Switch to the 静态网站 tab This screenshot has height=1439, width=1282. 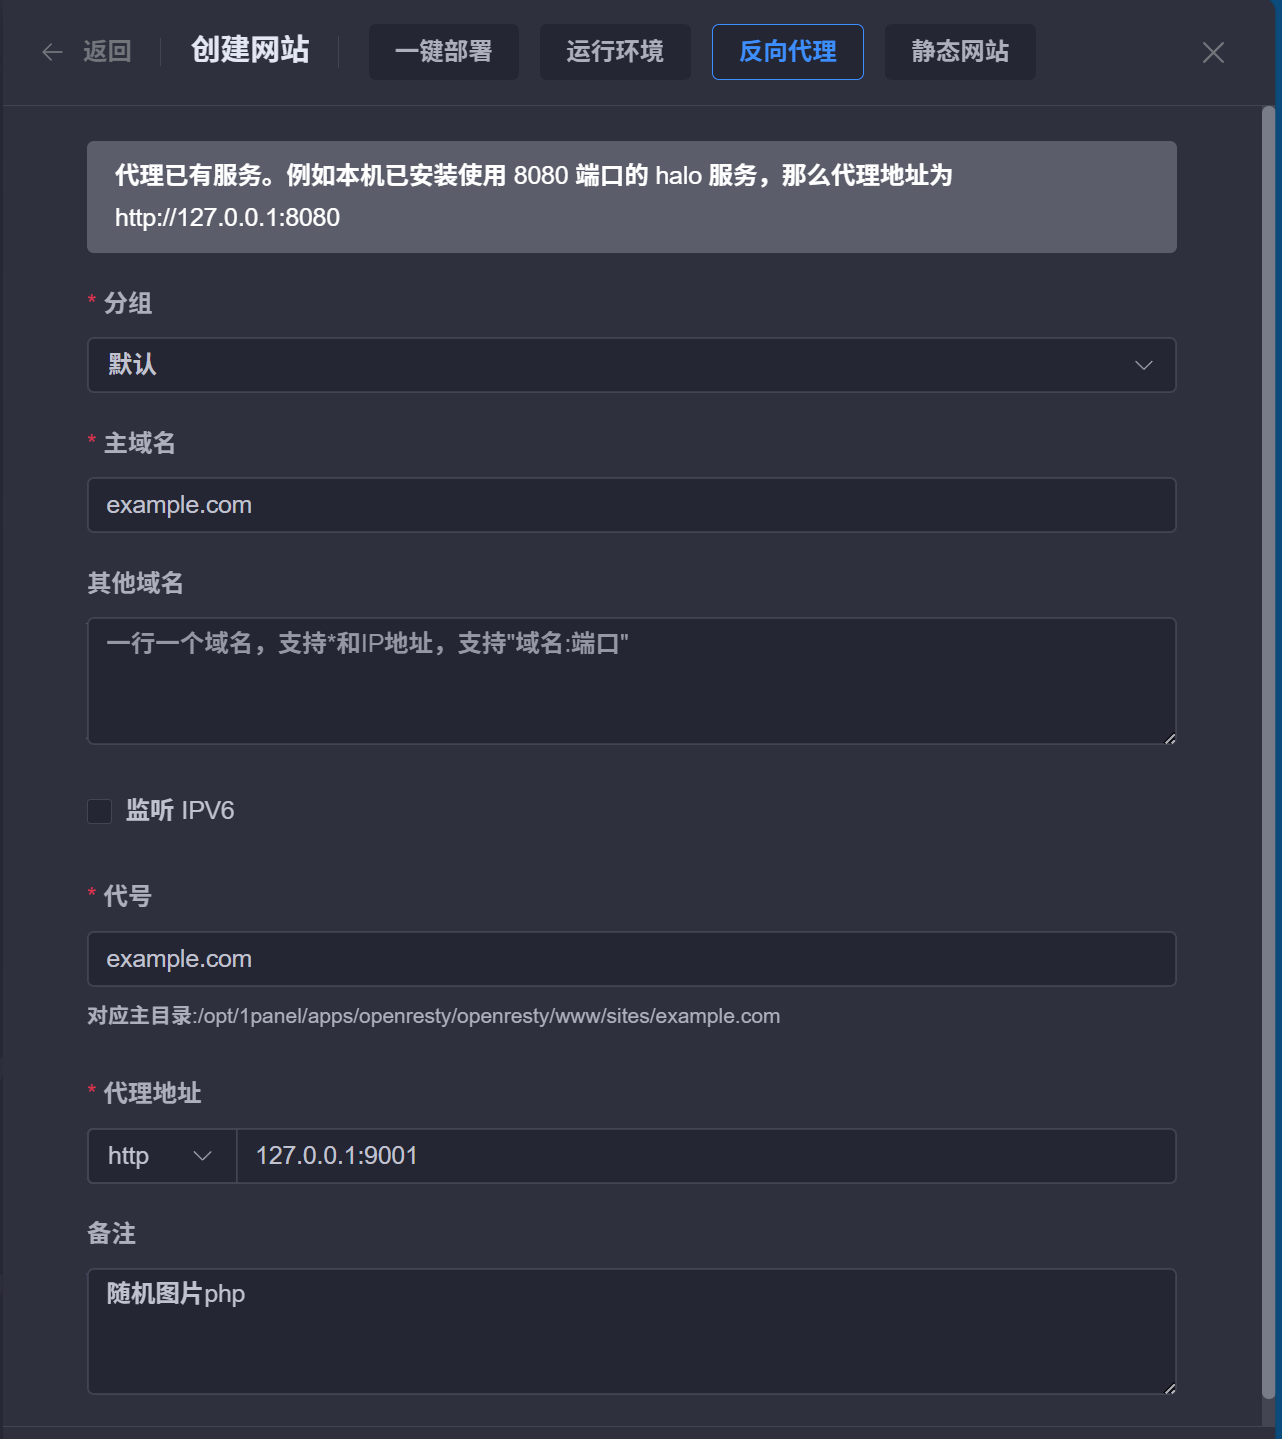[959, 52]
